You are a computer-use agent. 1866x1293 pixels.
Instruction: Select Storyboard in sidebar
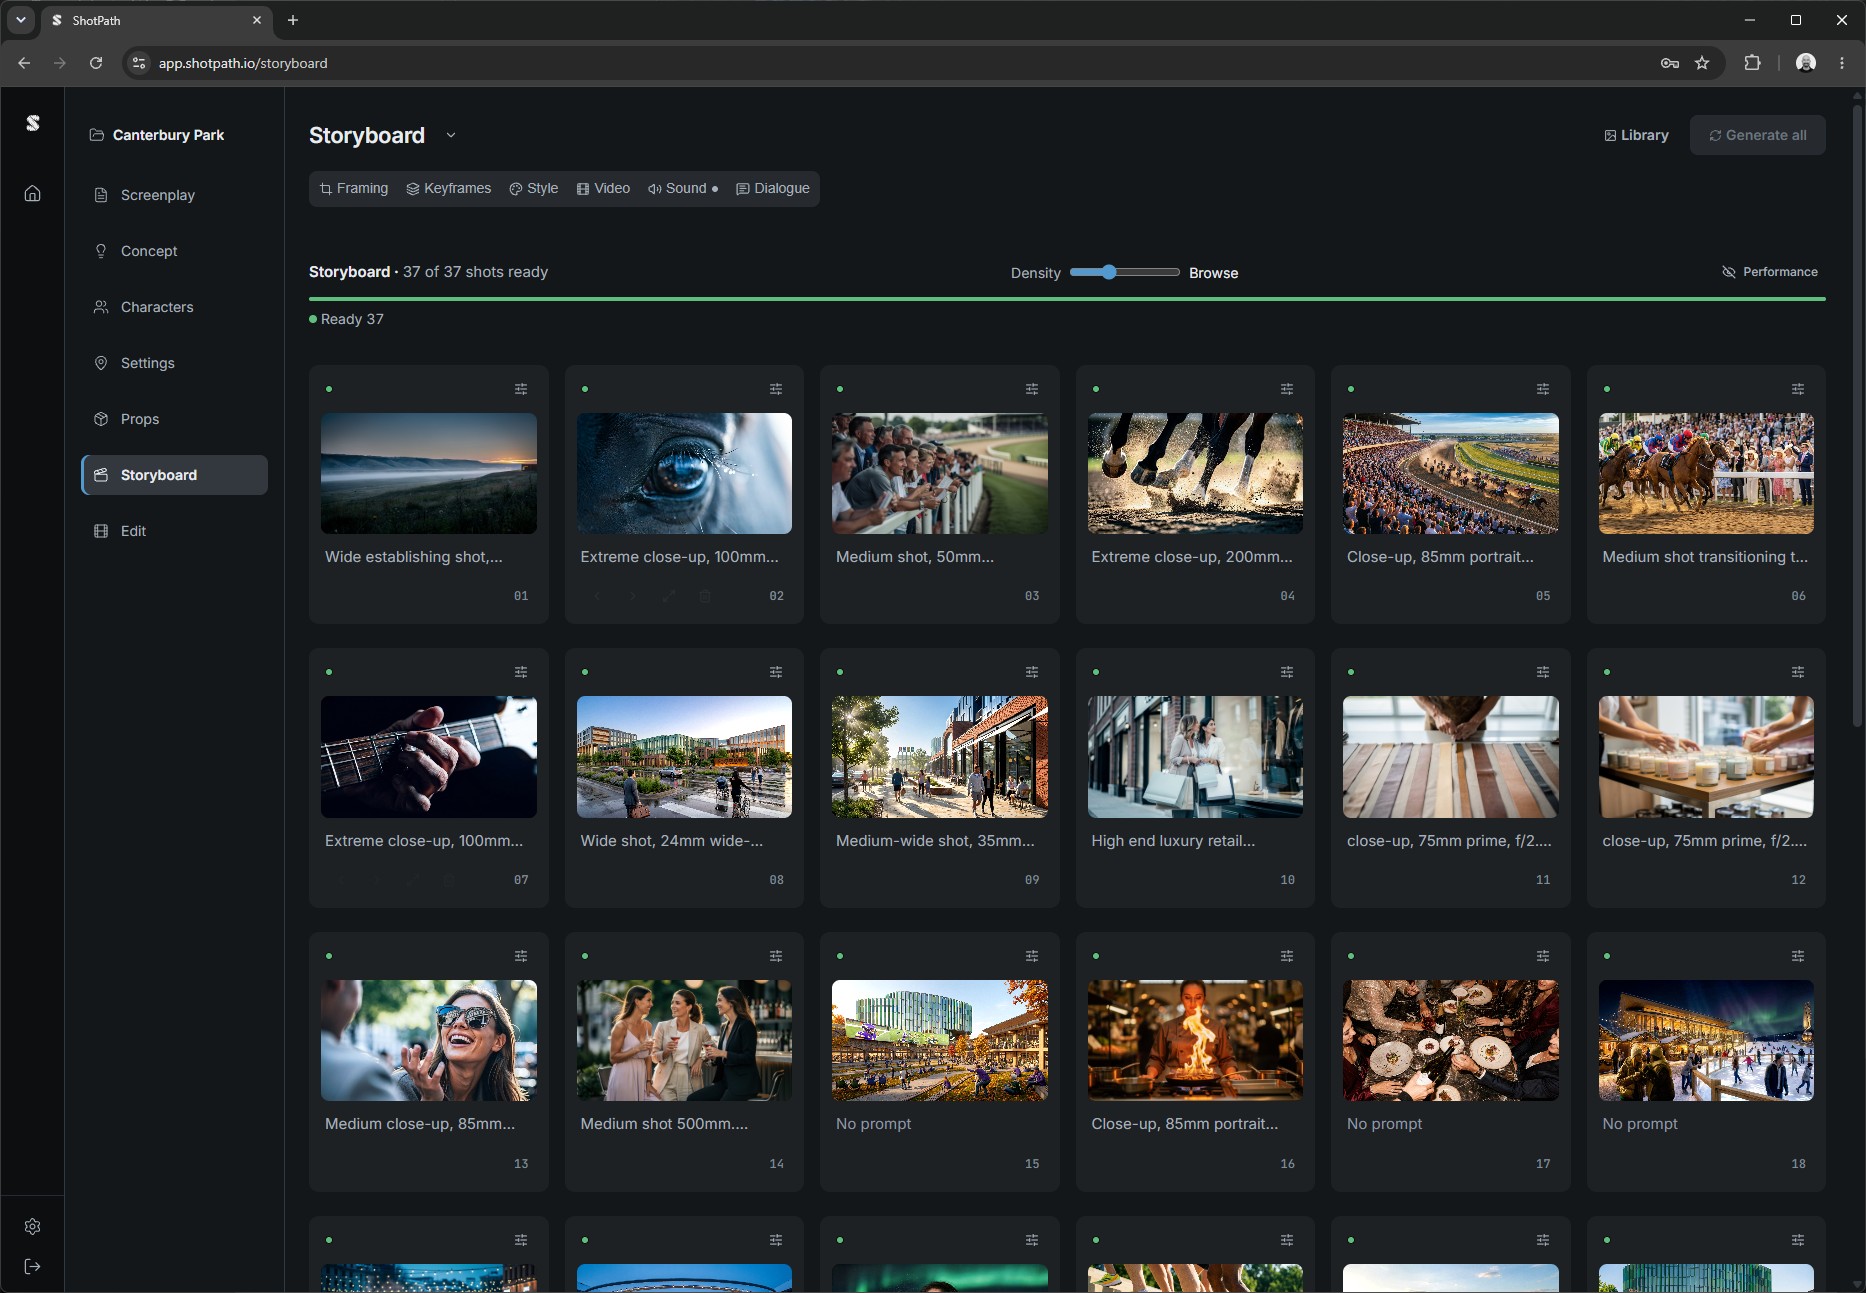click(x=174, y=475)
